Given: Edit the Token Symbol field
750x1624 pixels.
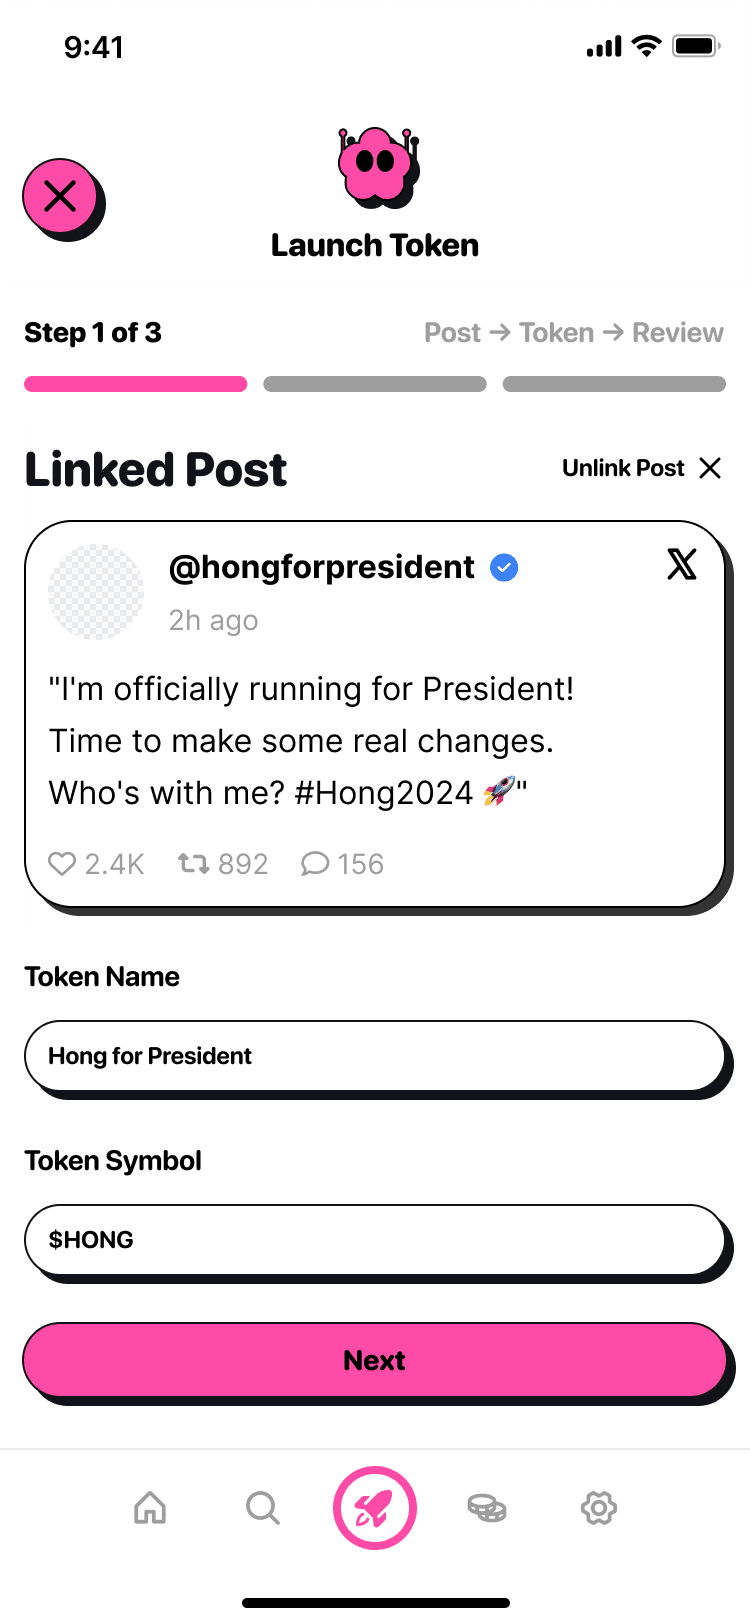Looking at the screenshot, I should click(374, 1240).
